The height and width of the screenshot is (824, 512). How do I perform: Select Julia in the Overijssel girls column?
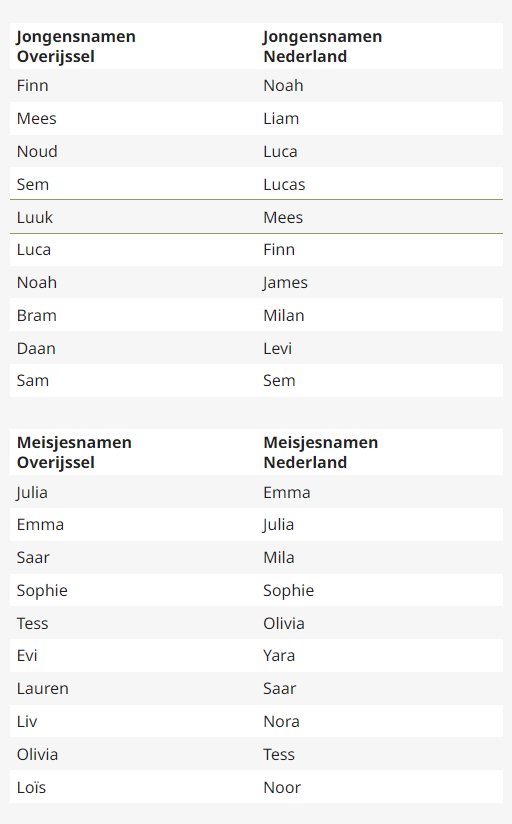[32, 493]
